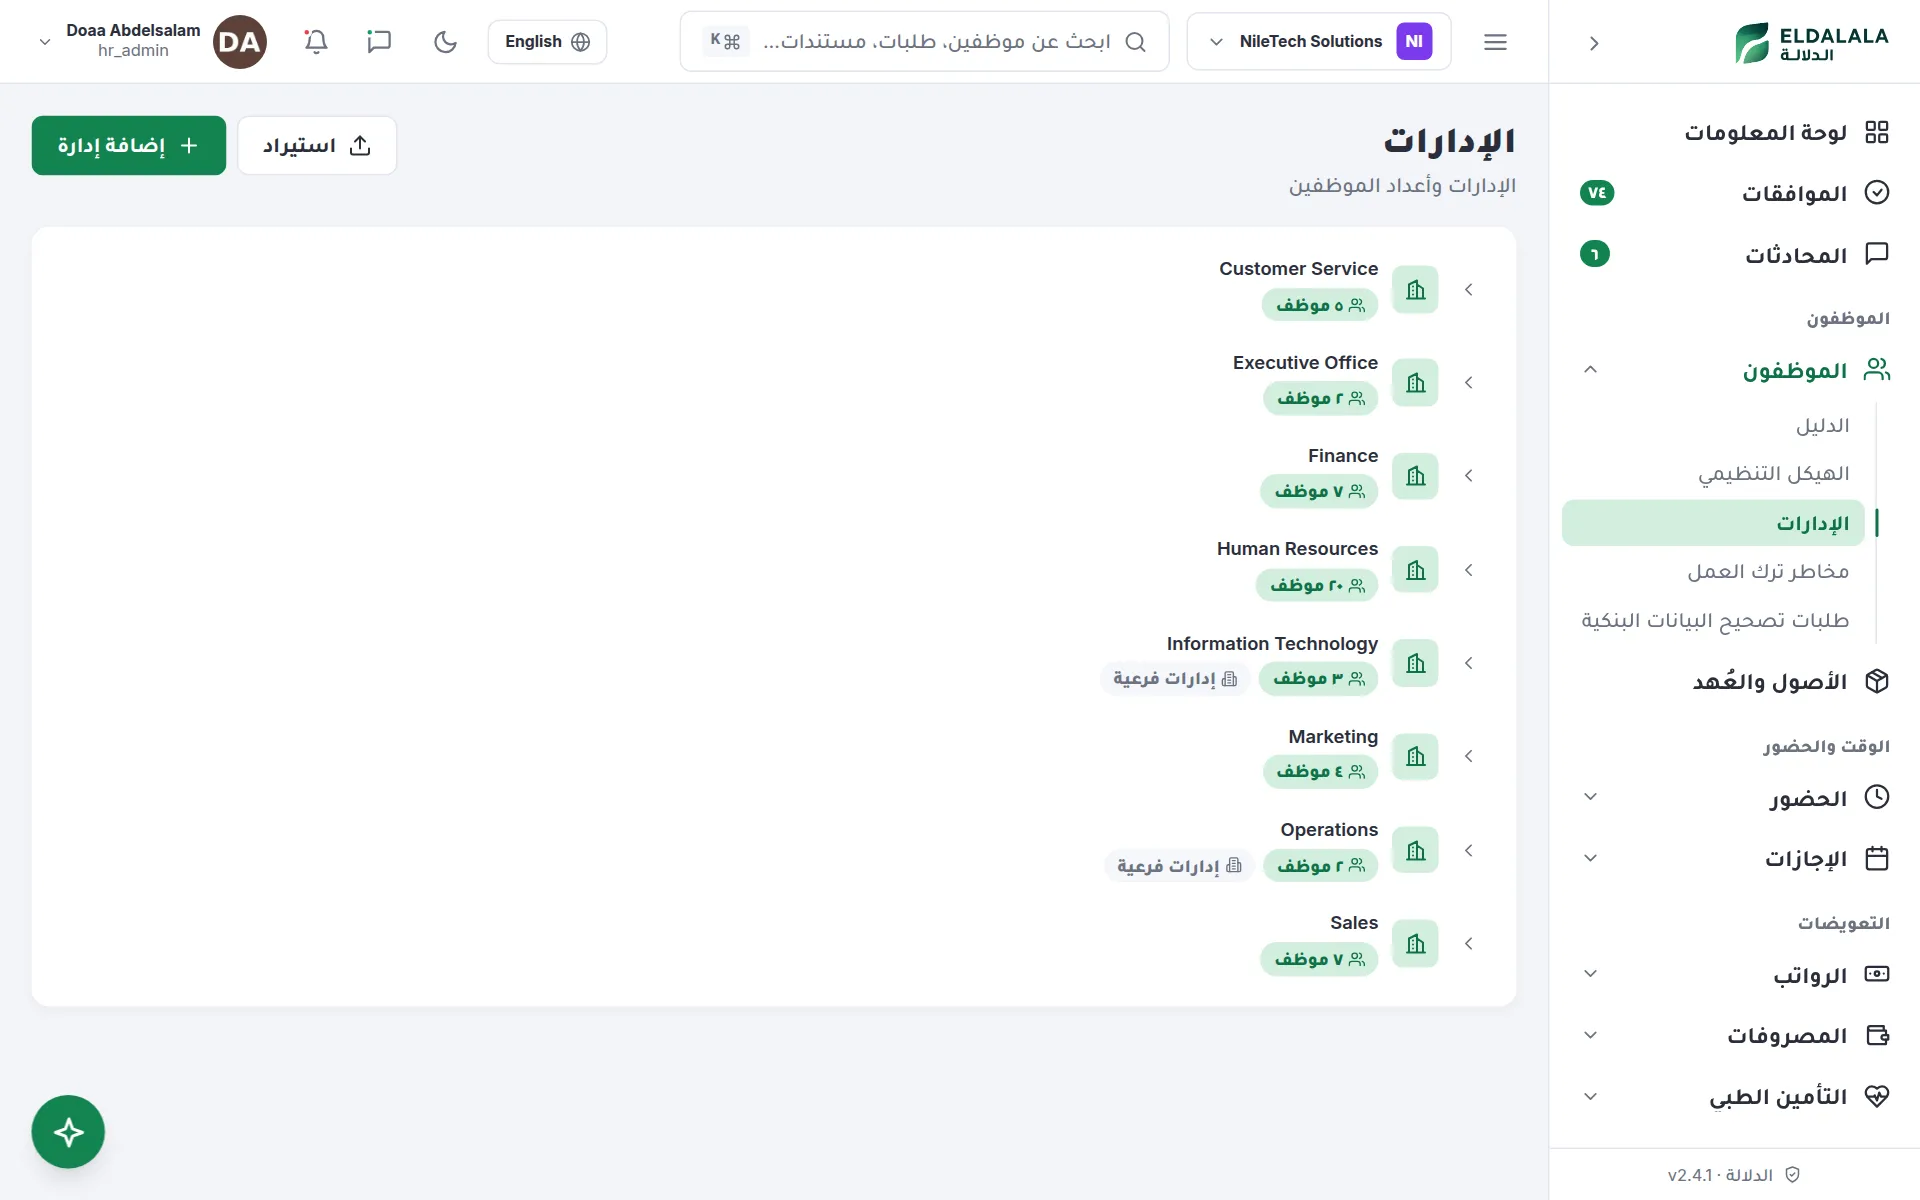This screenshot has width=1920, height=1200.
Task: Click the Sales building icon
Action: (1415, 943)
